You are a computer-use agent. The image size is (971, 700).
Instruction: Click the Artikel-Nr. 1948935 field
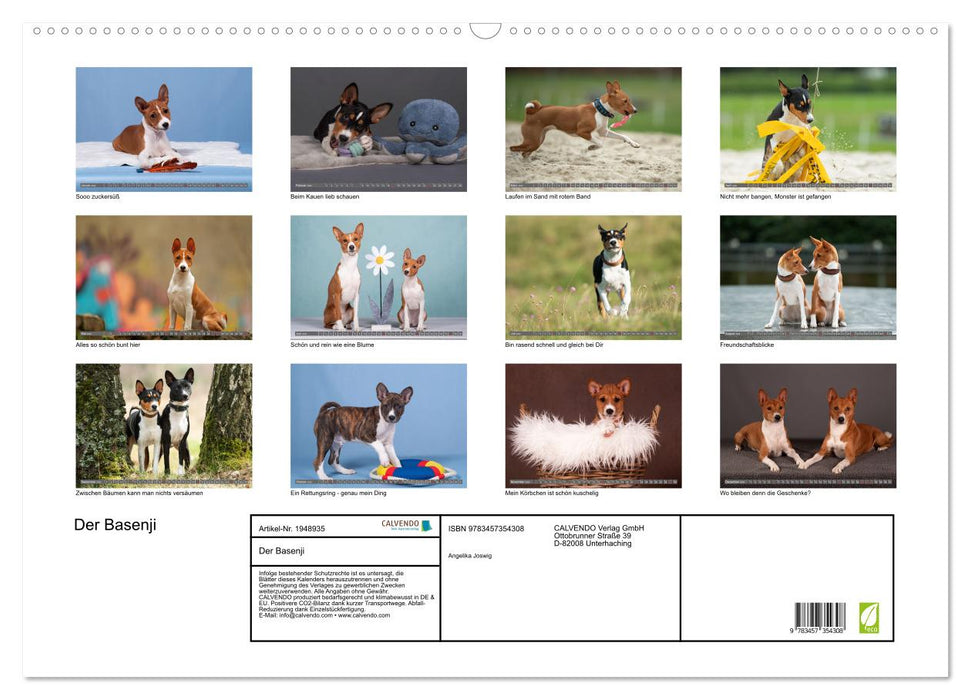point(292,529)
